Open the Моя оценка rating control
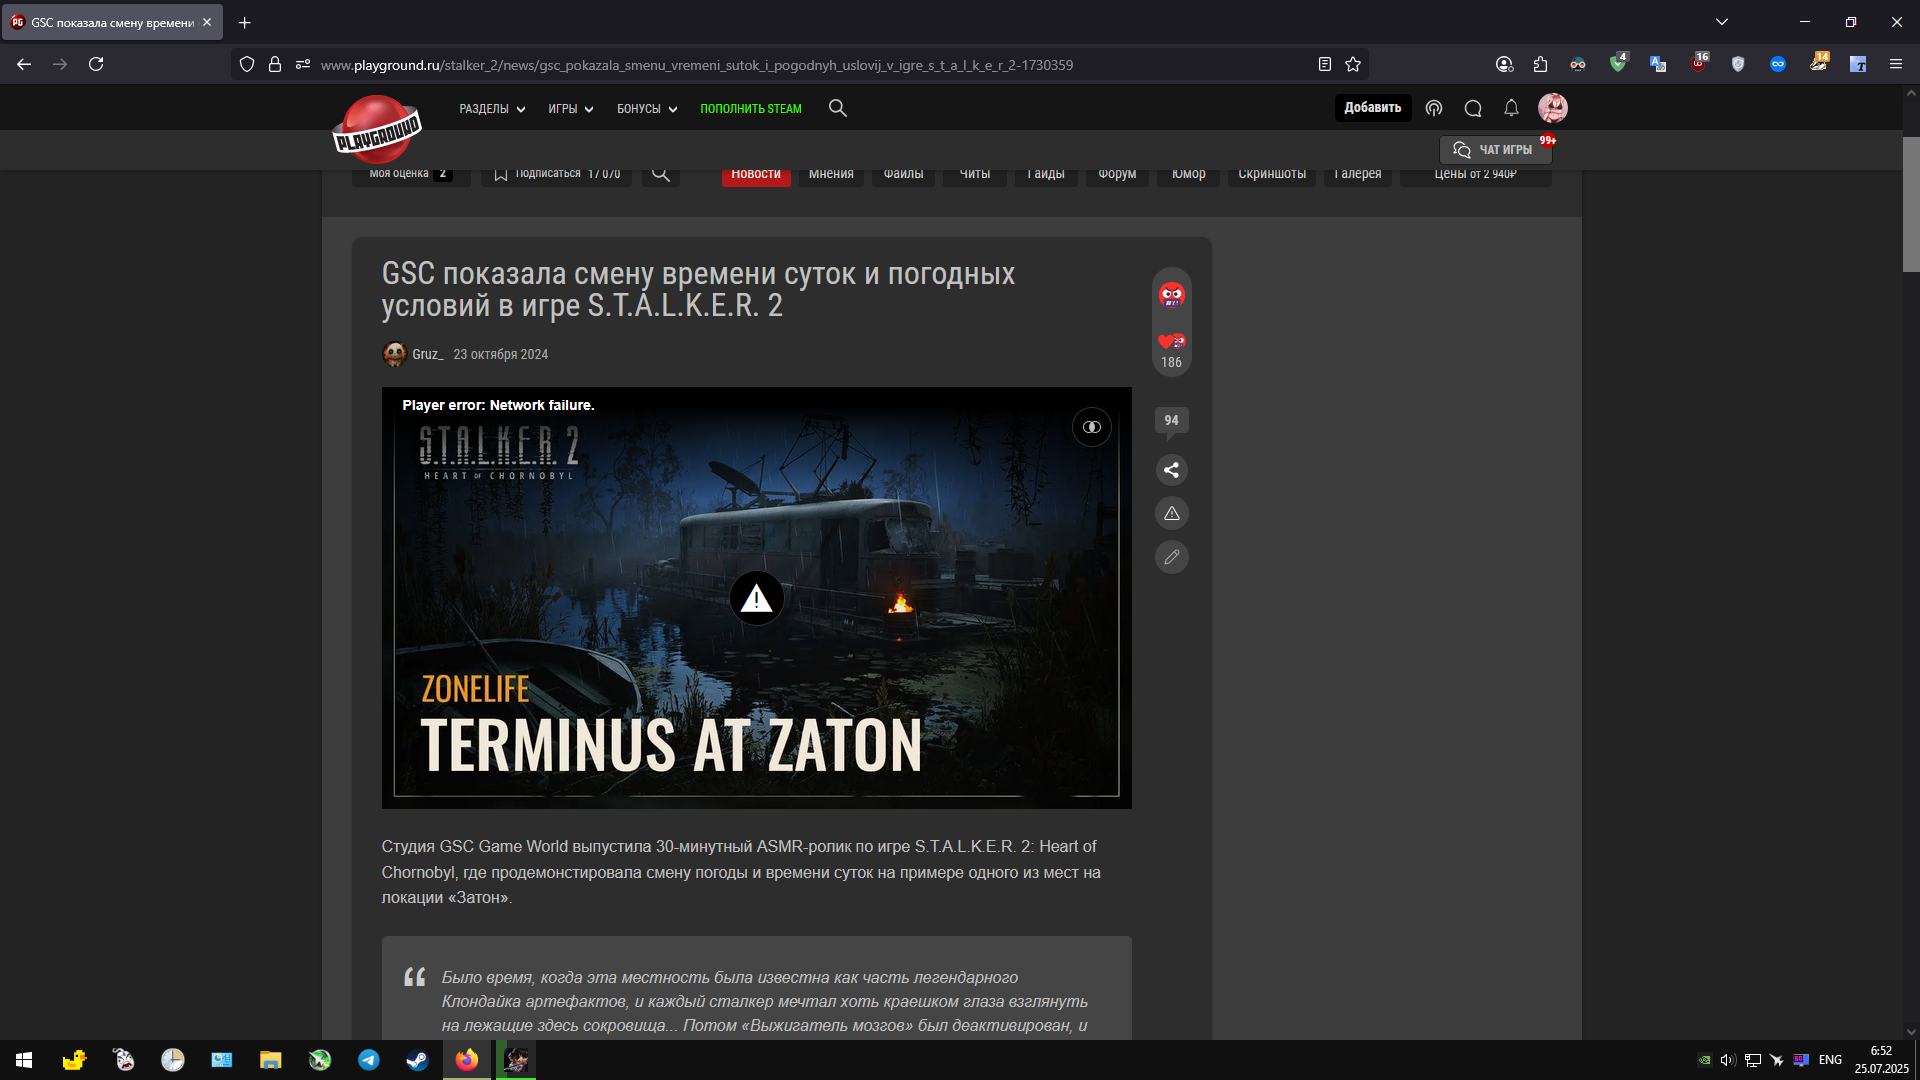 tap(411, 174)
